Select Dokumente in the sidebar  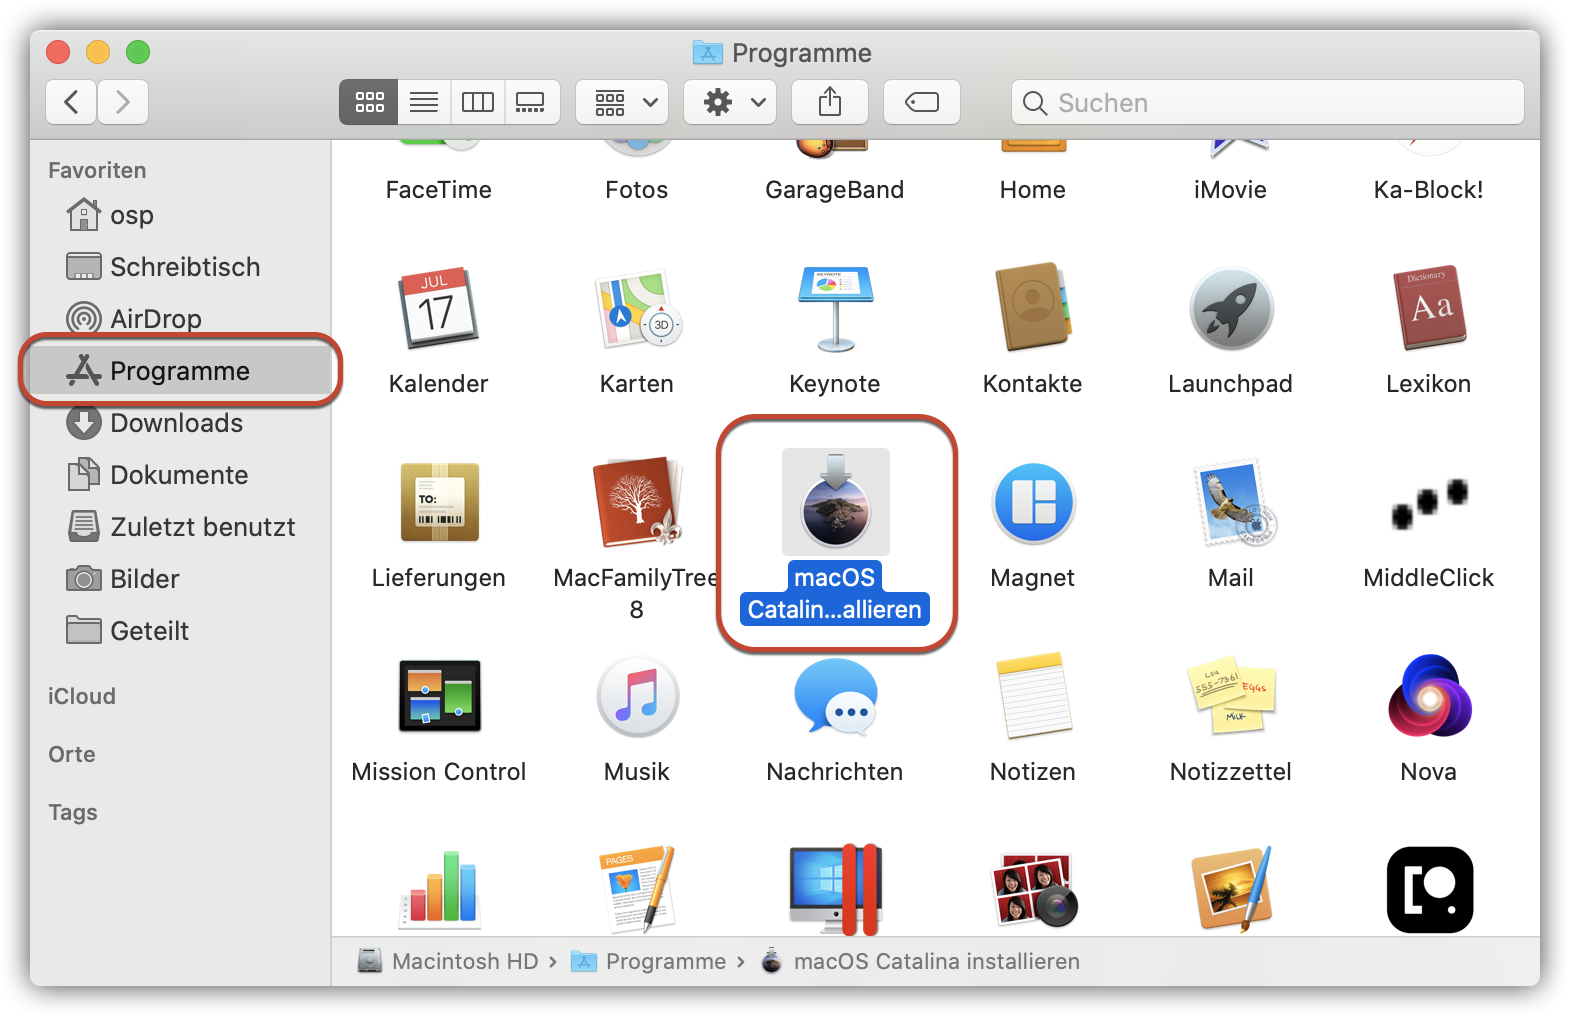click(180, 475)
